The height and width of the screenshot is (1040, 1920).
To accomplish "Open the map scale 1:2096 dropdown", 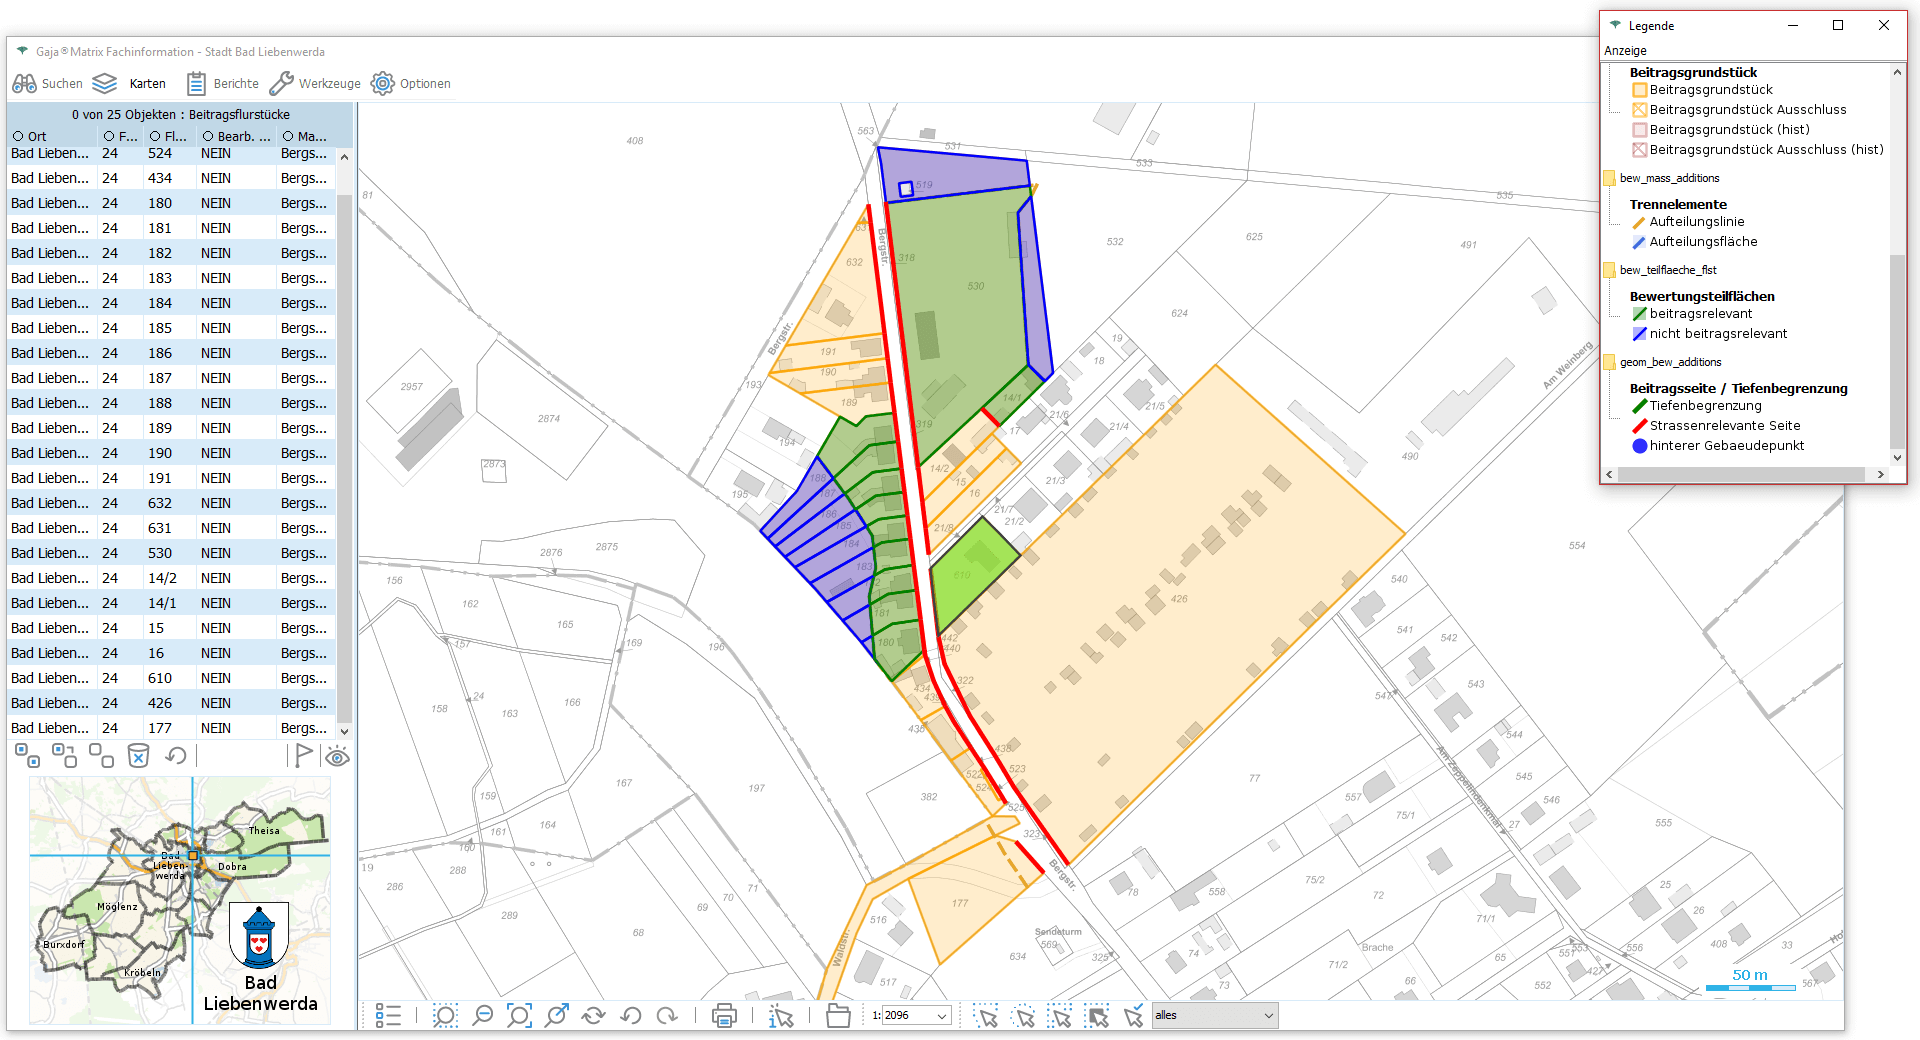I will point(941,1016).
